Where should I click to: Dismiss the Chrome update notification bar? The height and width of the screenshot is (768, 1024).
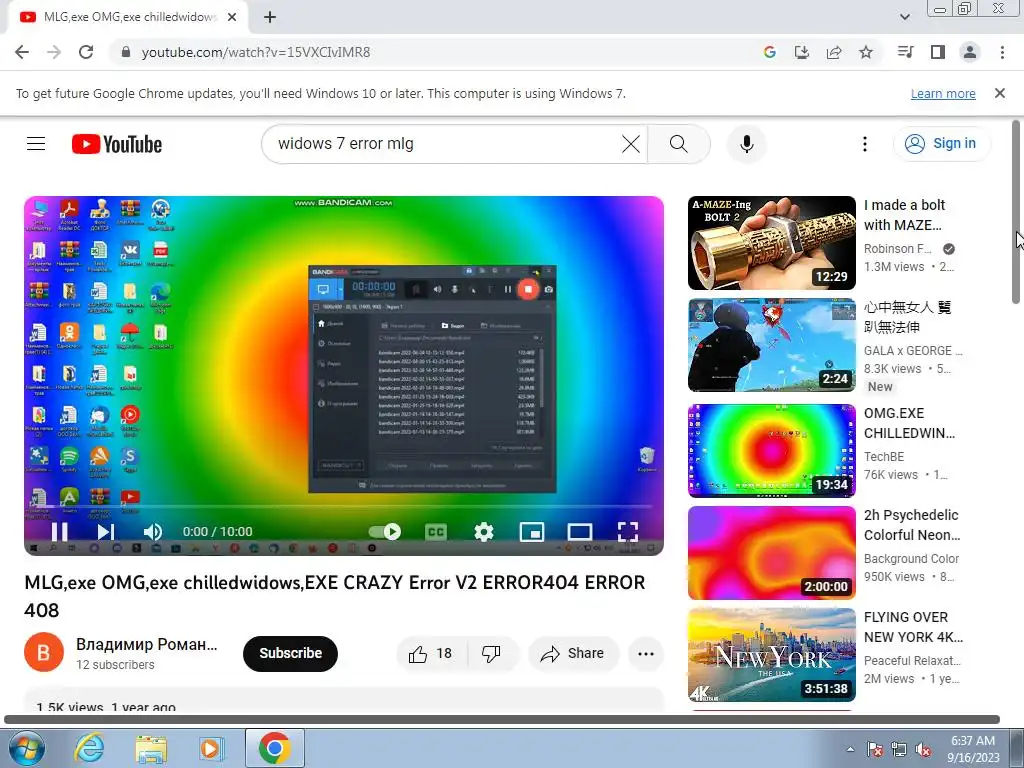click(1000, 93)
